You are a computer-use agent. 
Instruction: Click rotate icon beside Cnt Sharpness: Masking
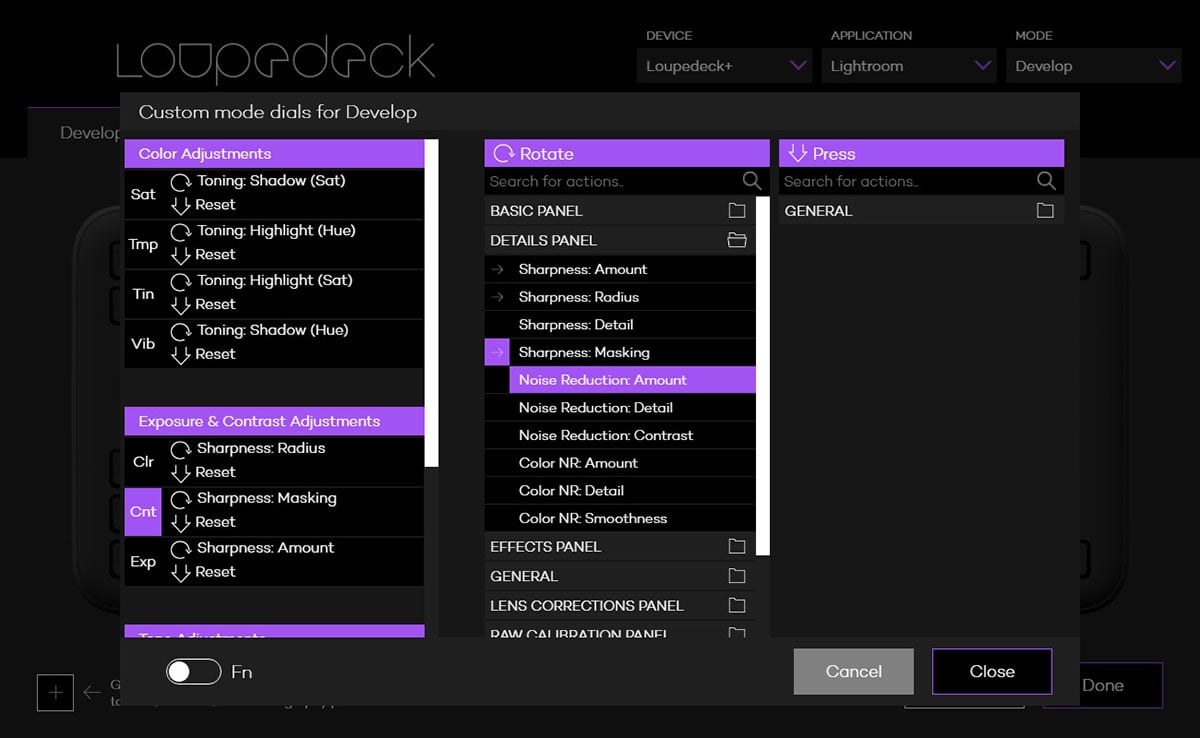[181, 499]
